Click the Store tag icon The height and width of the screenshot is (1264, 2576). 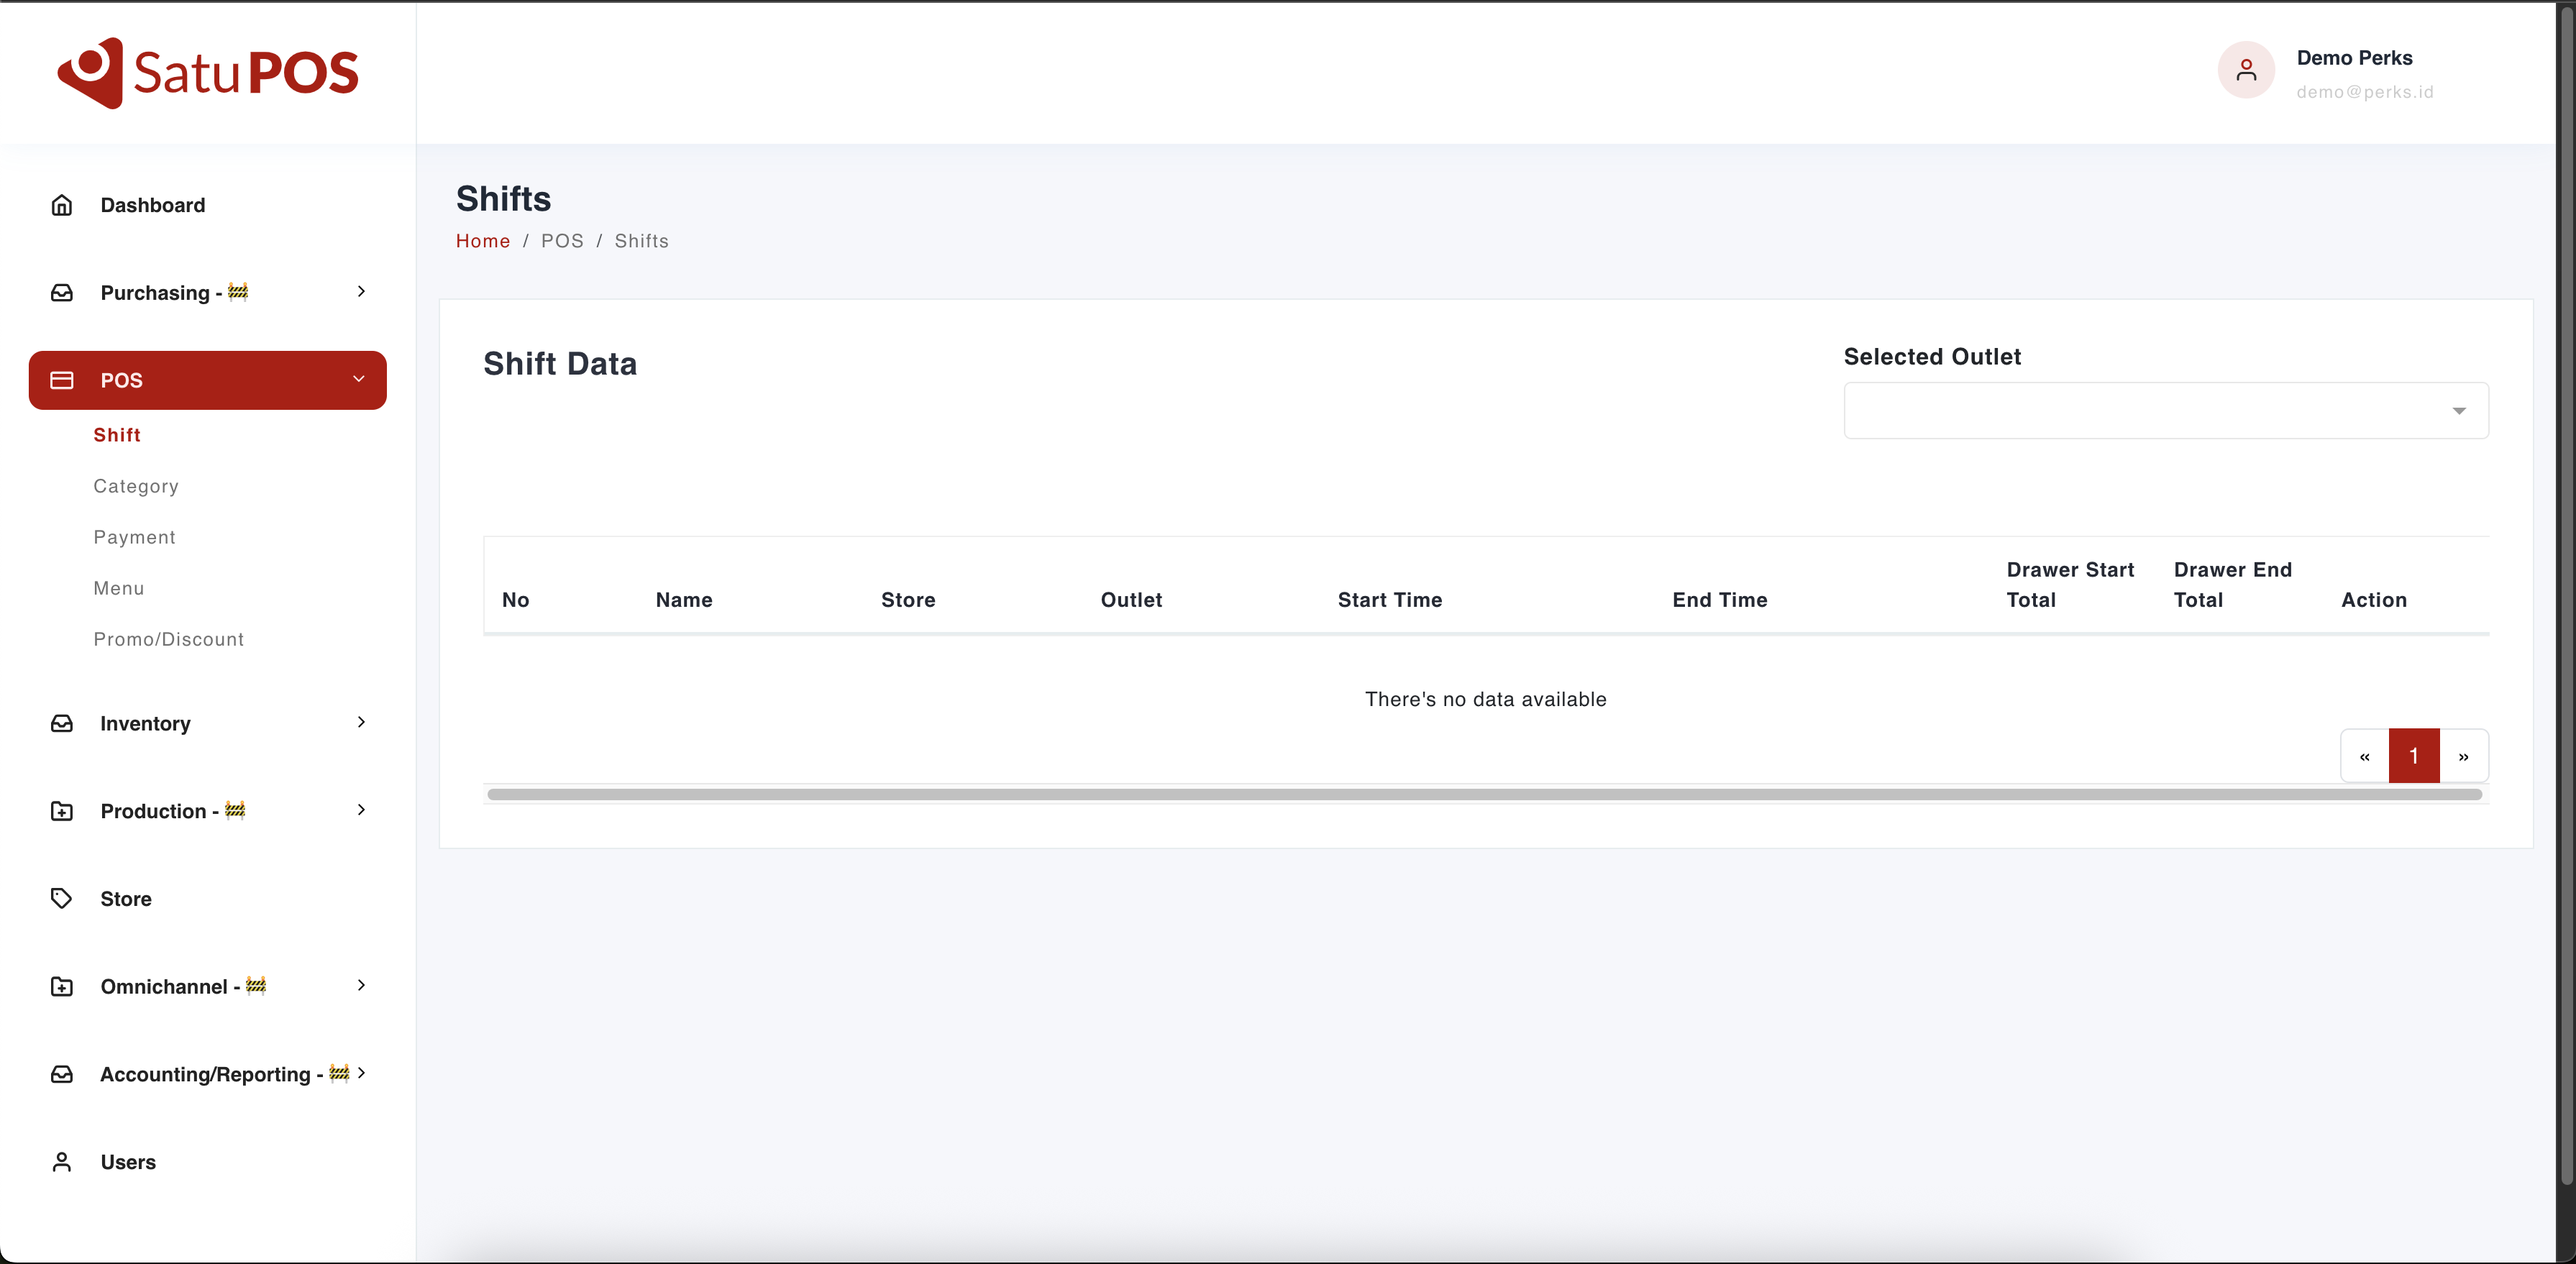pyautogui.click(x=61, y=898)
